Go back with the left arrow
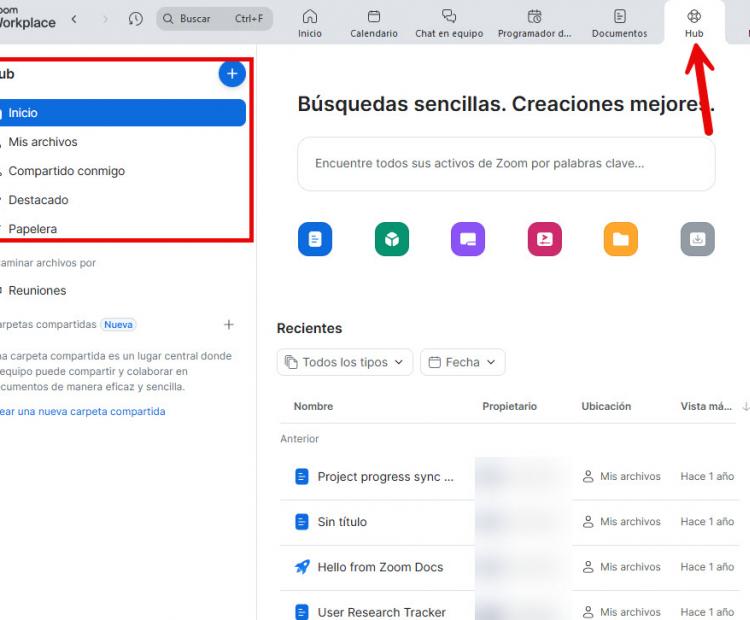Screen dimensions: 750x620 [74, 19]
